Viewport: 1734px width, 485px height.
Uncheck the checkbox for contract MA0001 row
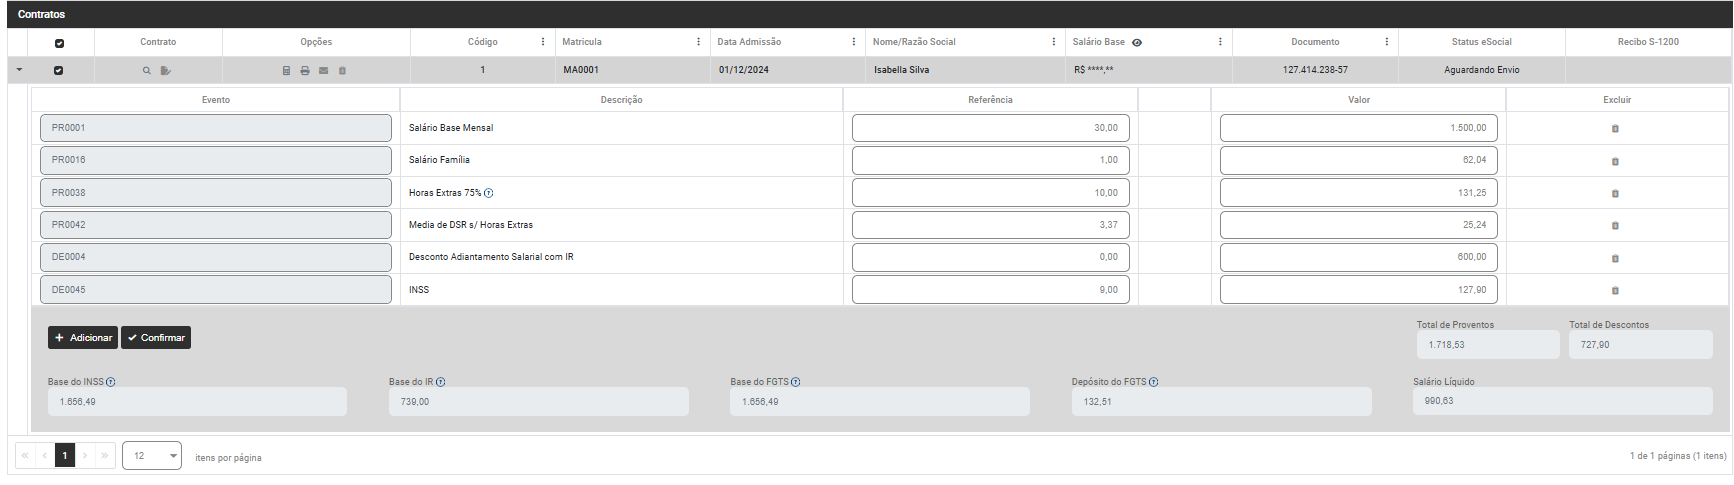tap(58, 70)
